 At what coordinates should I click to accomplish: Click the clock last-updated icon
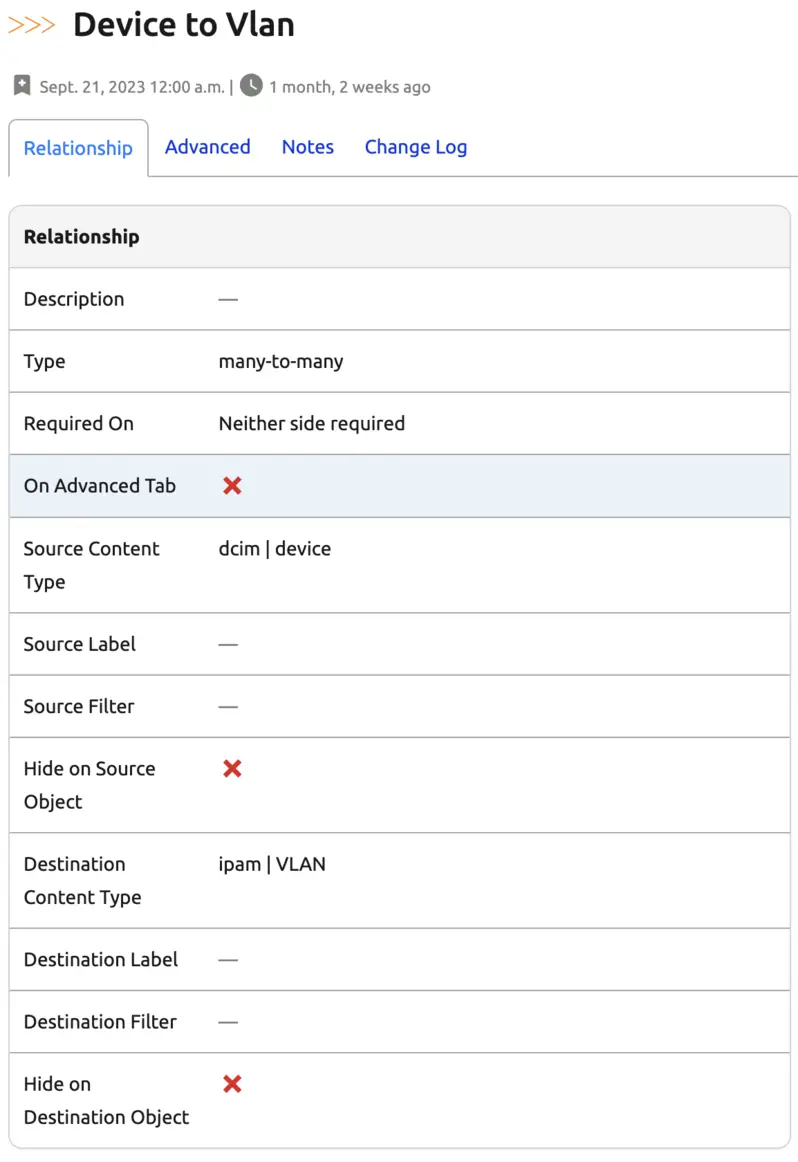coord(251,86)
